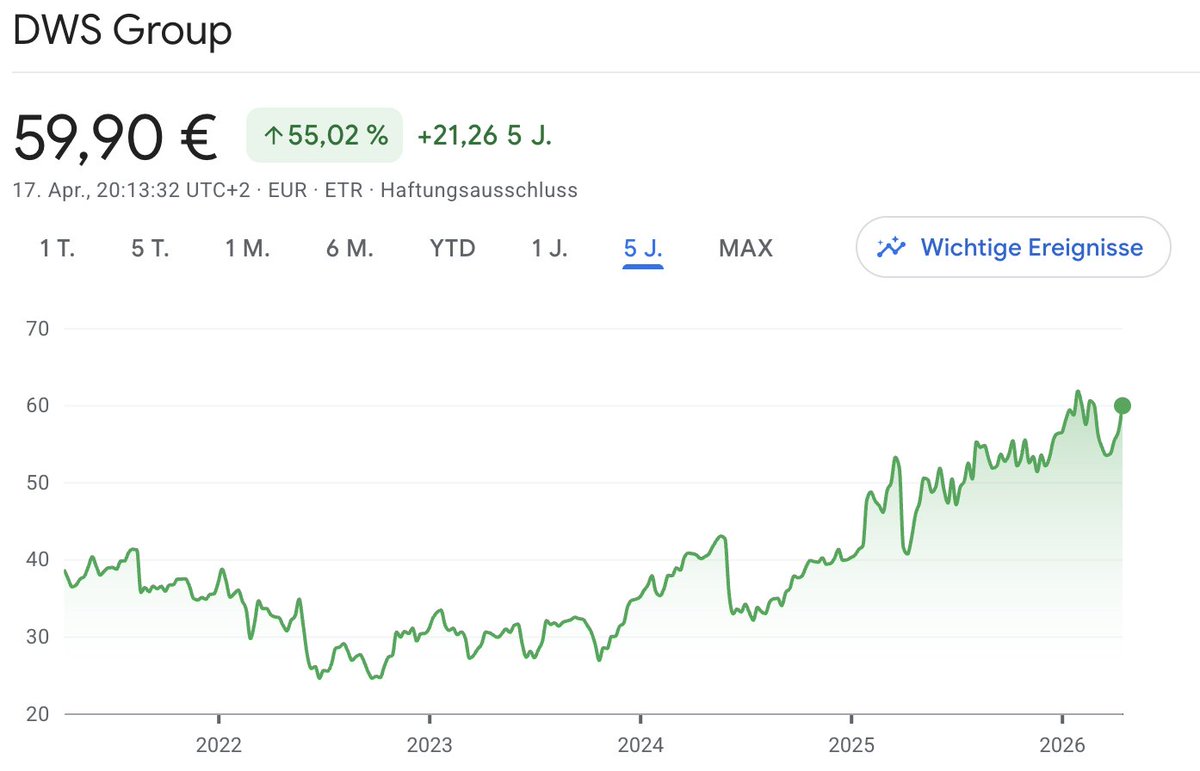Click the 2023 x-axis label
Viewport: 1200px width, 771px height.
429,746
